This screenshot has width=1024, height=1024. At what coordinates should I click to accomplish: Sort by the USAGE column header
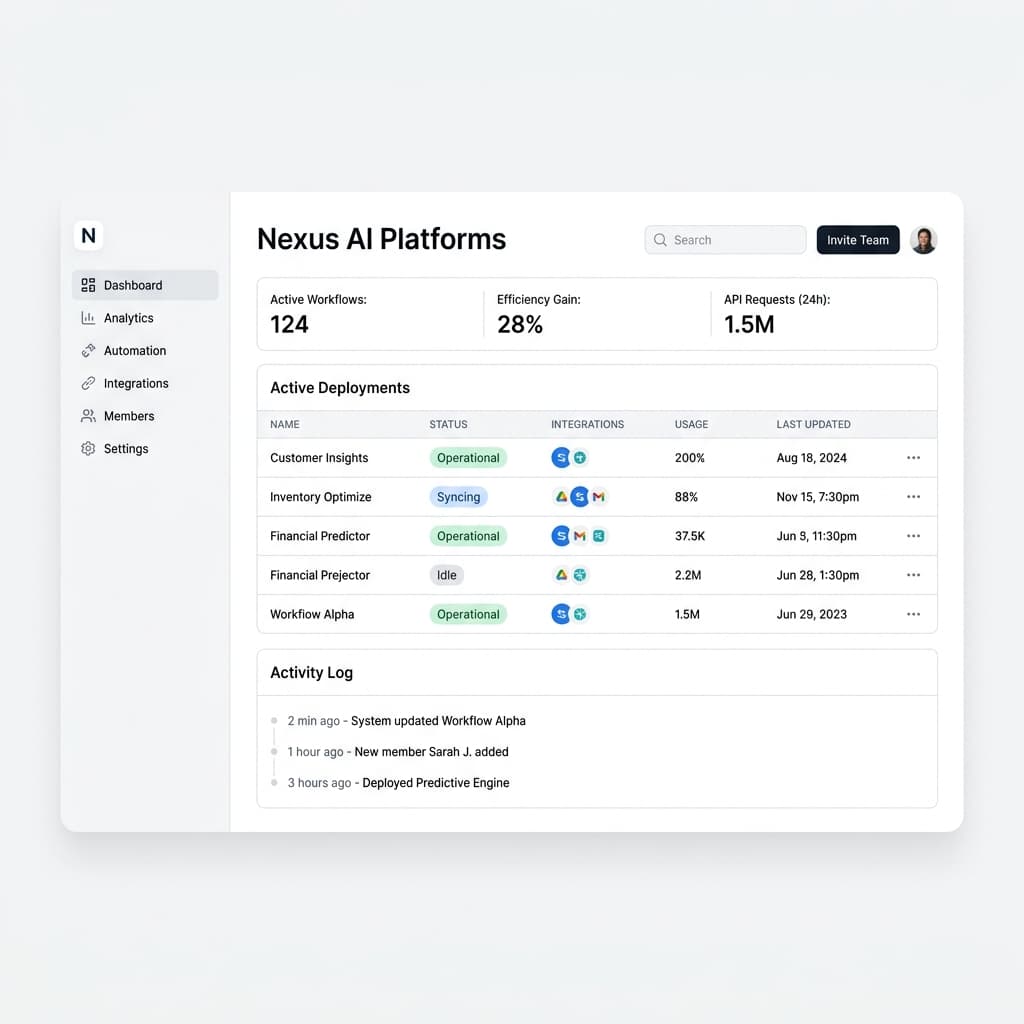692,424
